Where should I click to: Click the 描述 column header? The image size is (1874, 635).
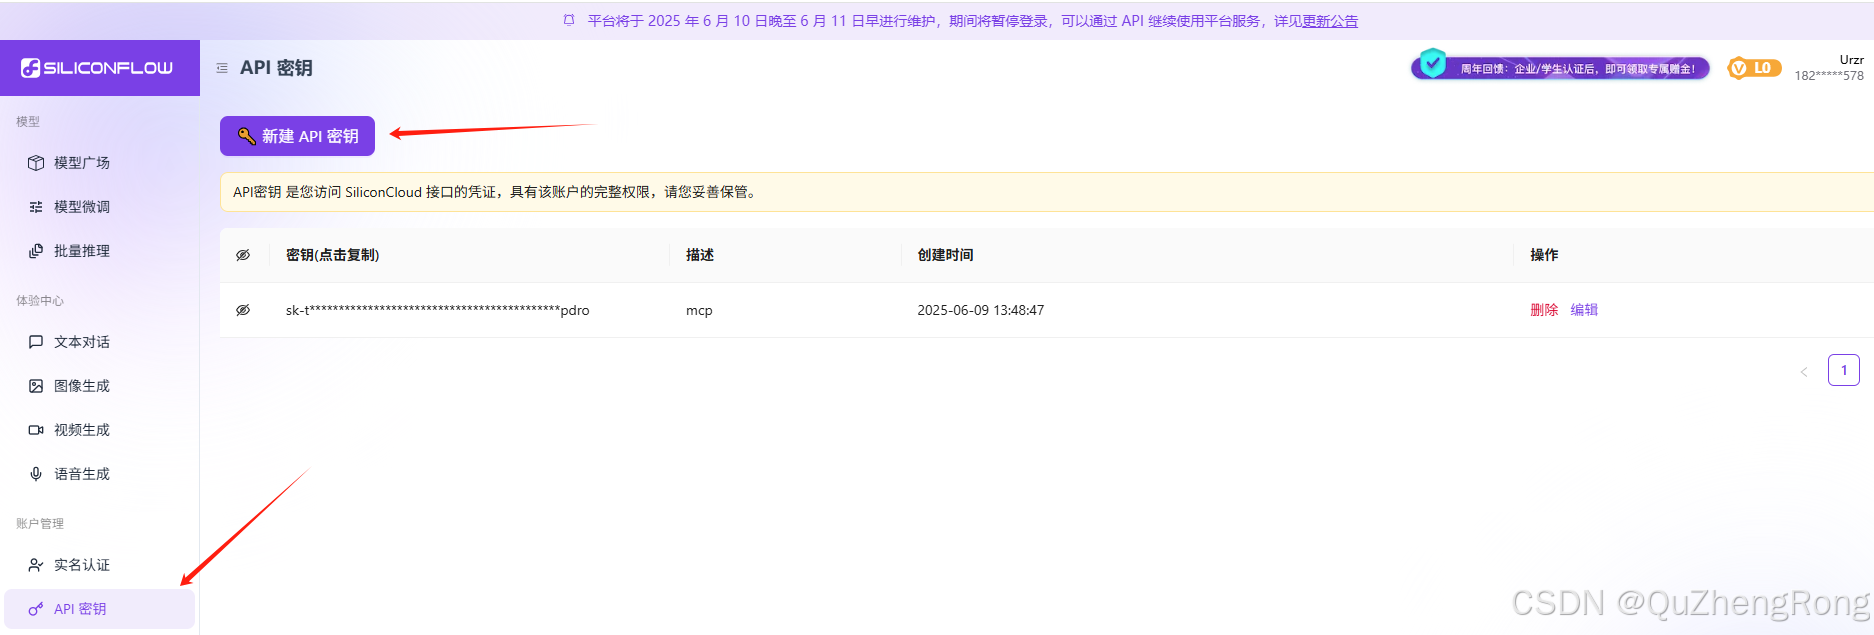coord(700,255)
